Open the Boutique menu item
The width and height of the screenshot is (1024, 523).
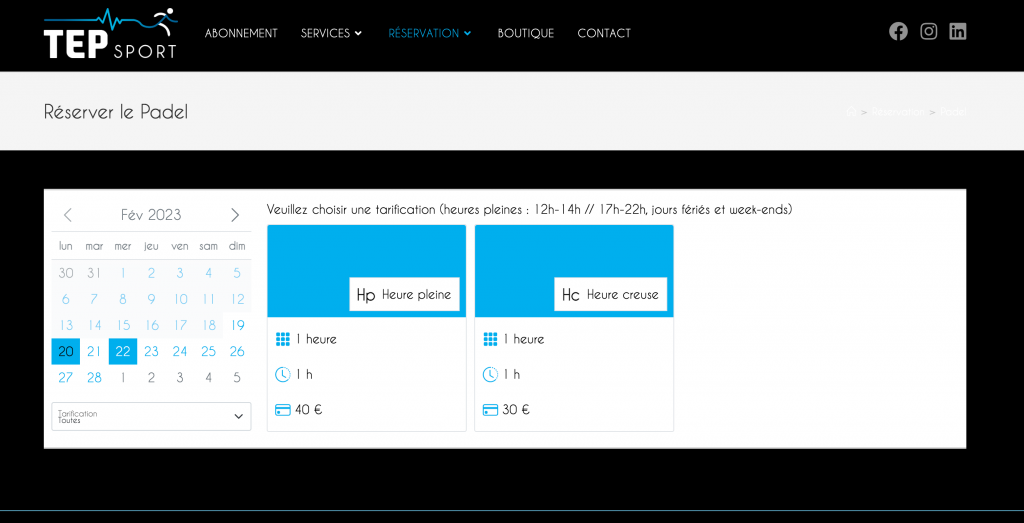[x=525, y=33]
